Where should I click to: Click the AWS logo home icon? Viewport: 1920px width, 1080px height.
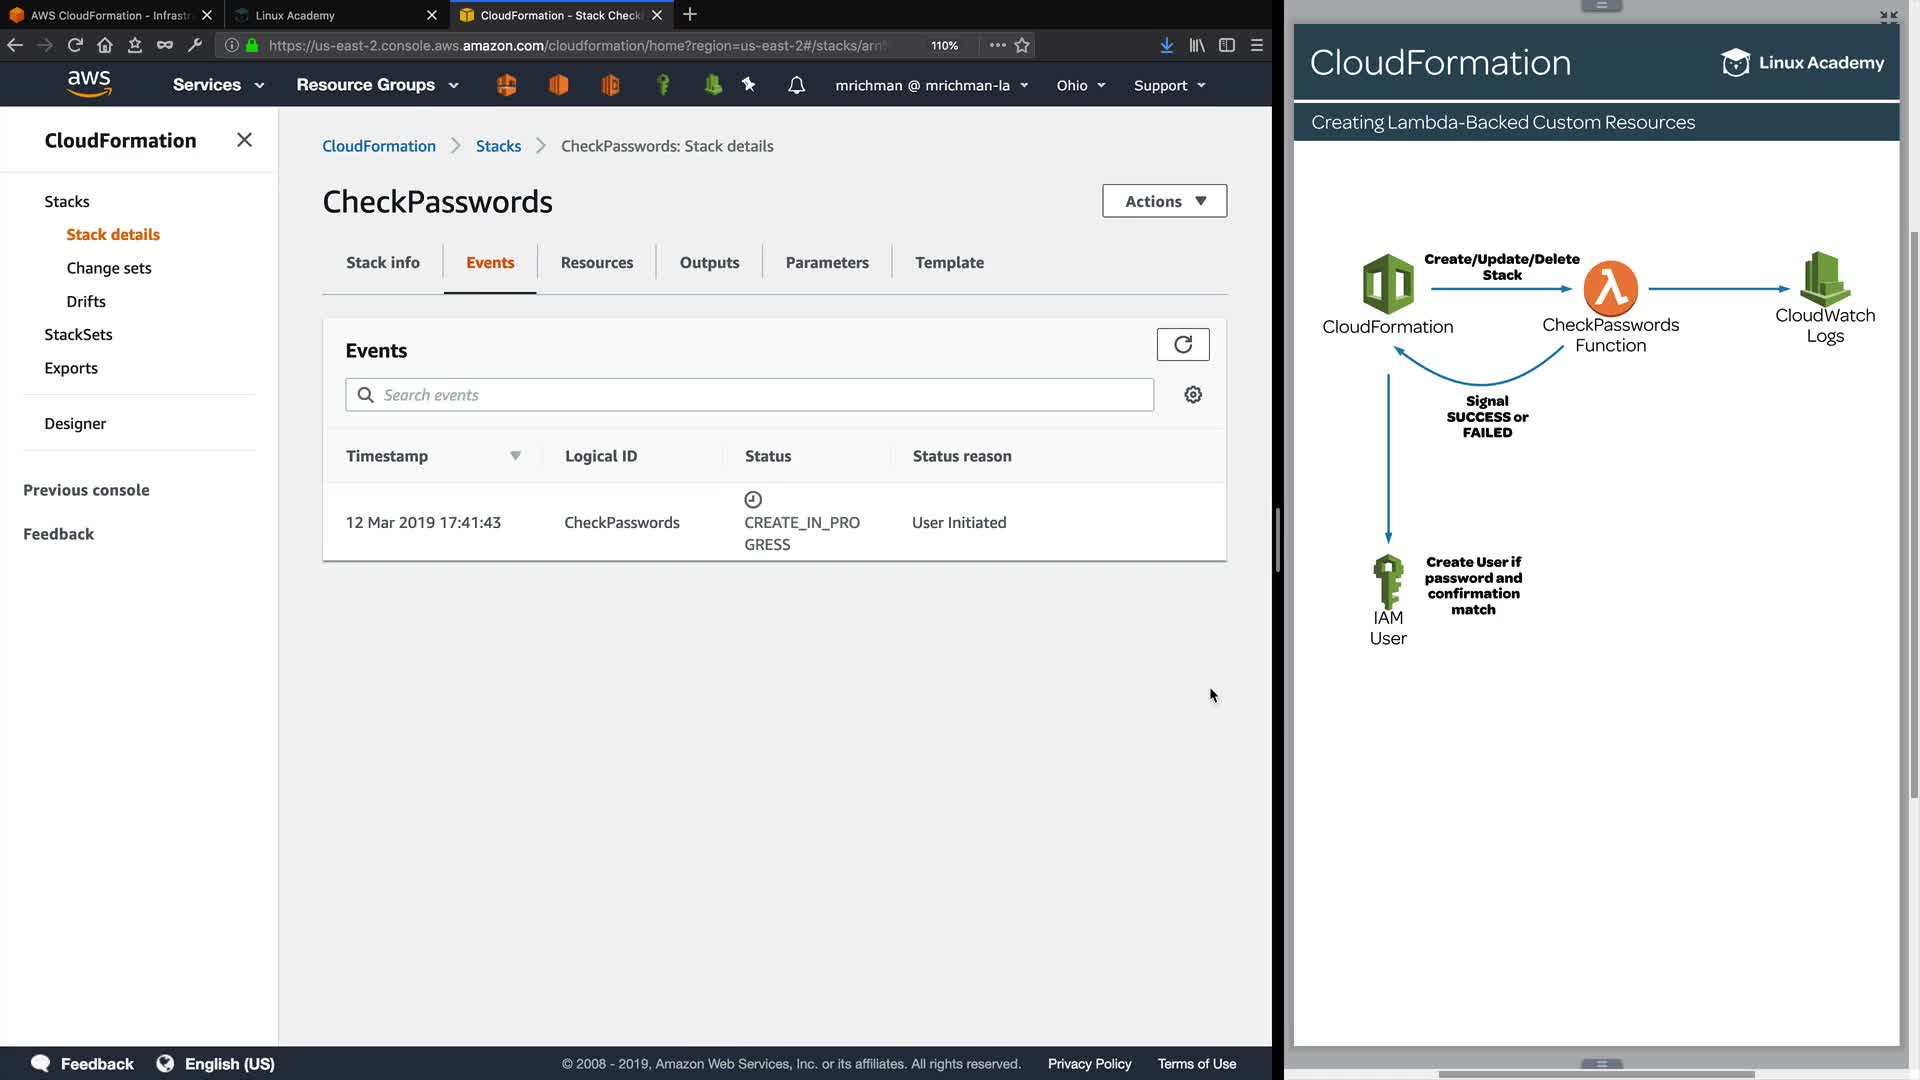pyautogui.click(x=89, y=85)
